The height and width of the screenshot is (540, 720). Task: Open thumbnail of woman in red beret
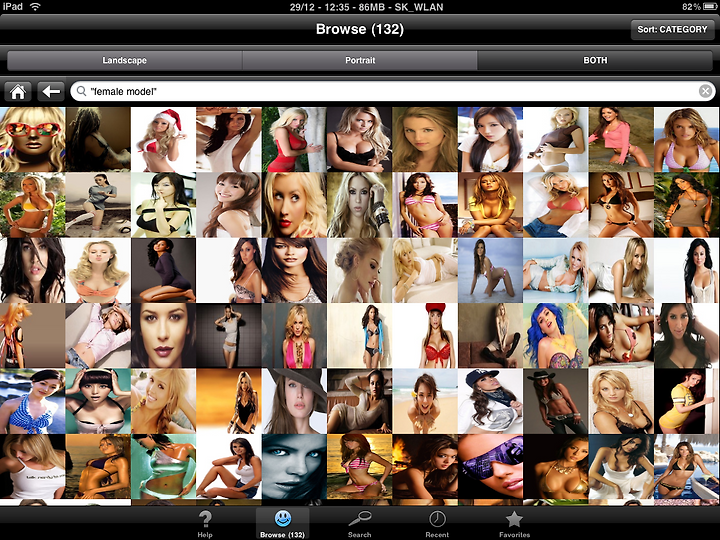[425, 336]
